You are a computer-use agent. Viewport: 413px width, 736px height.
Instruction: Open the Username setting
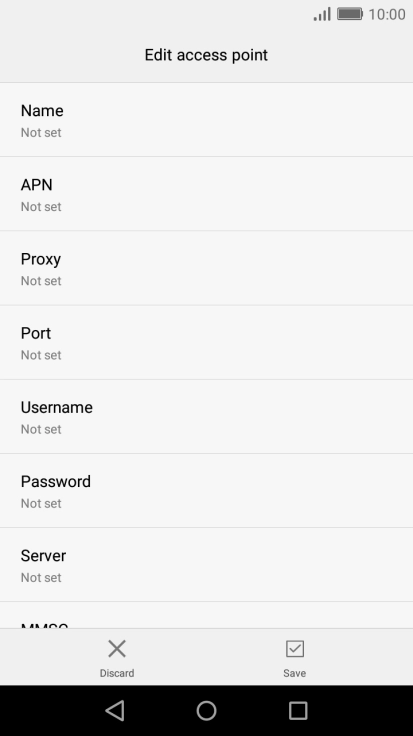pos(206,416)
